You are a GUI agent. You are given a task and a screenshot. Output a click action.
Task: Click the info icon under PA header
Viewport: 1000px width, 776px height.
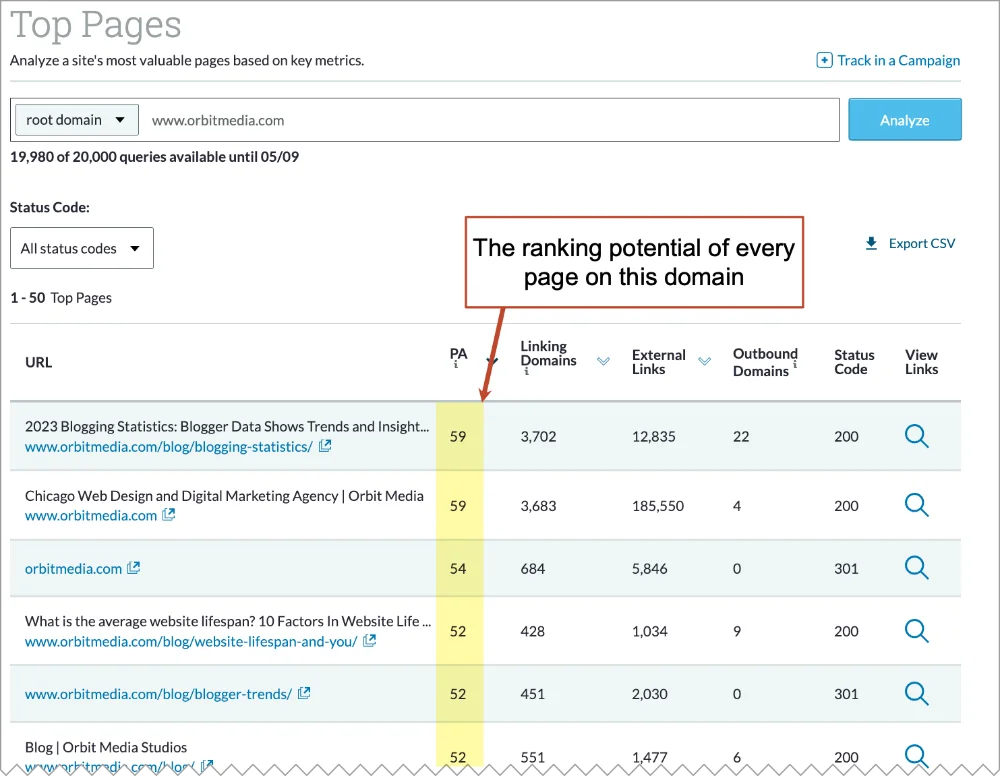click(455, 365)
